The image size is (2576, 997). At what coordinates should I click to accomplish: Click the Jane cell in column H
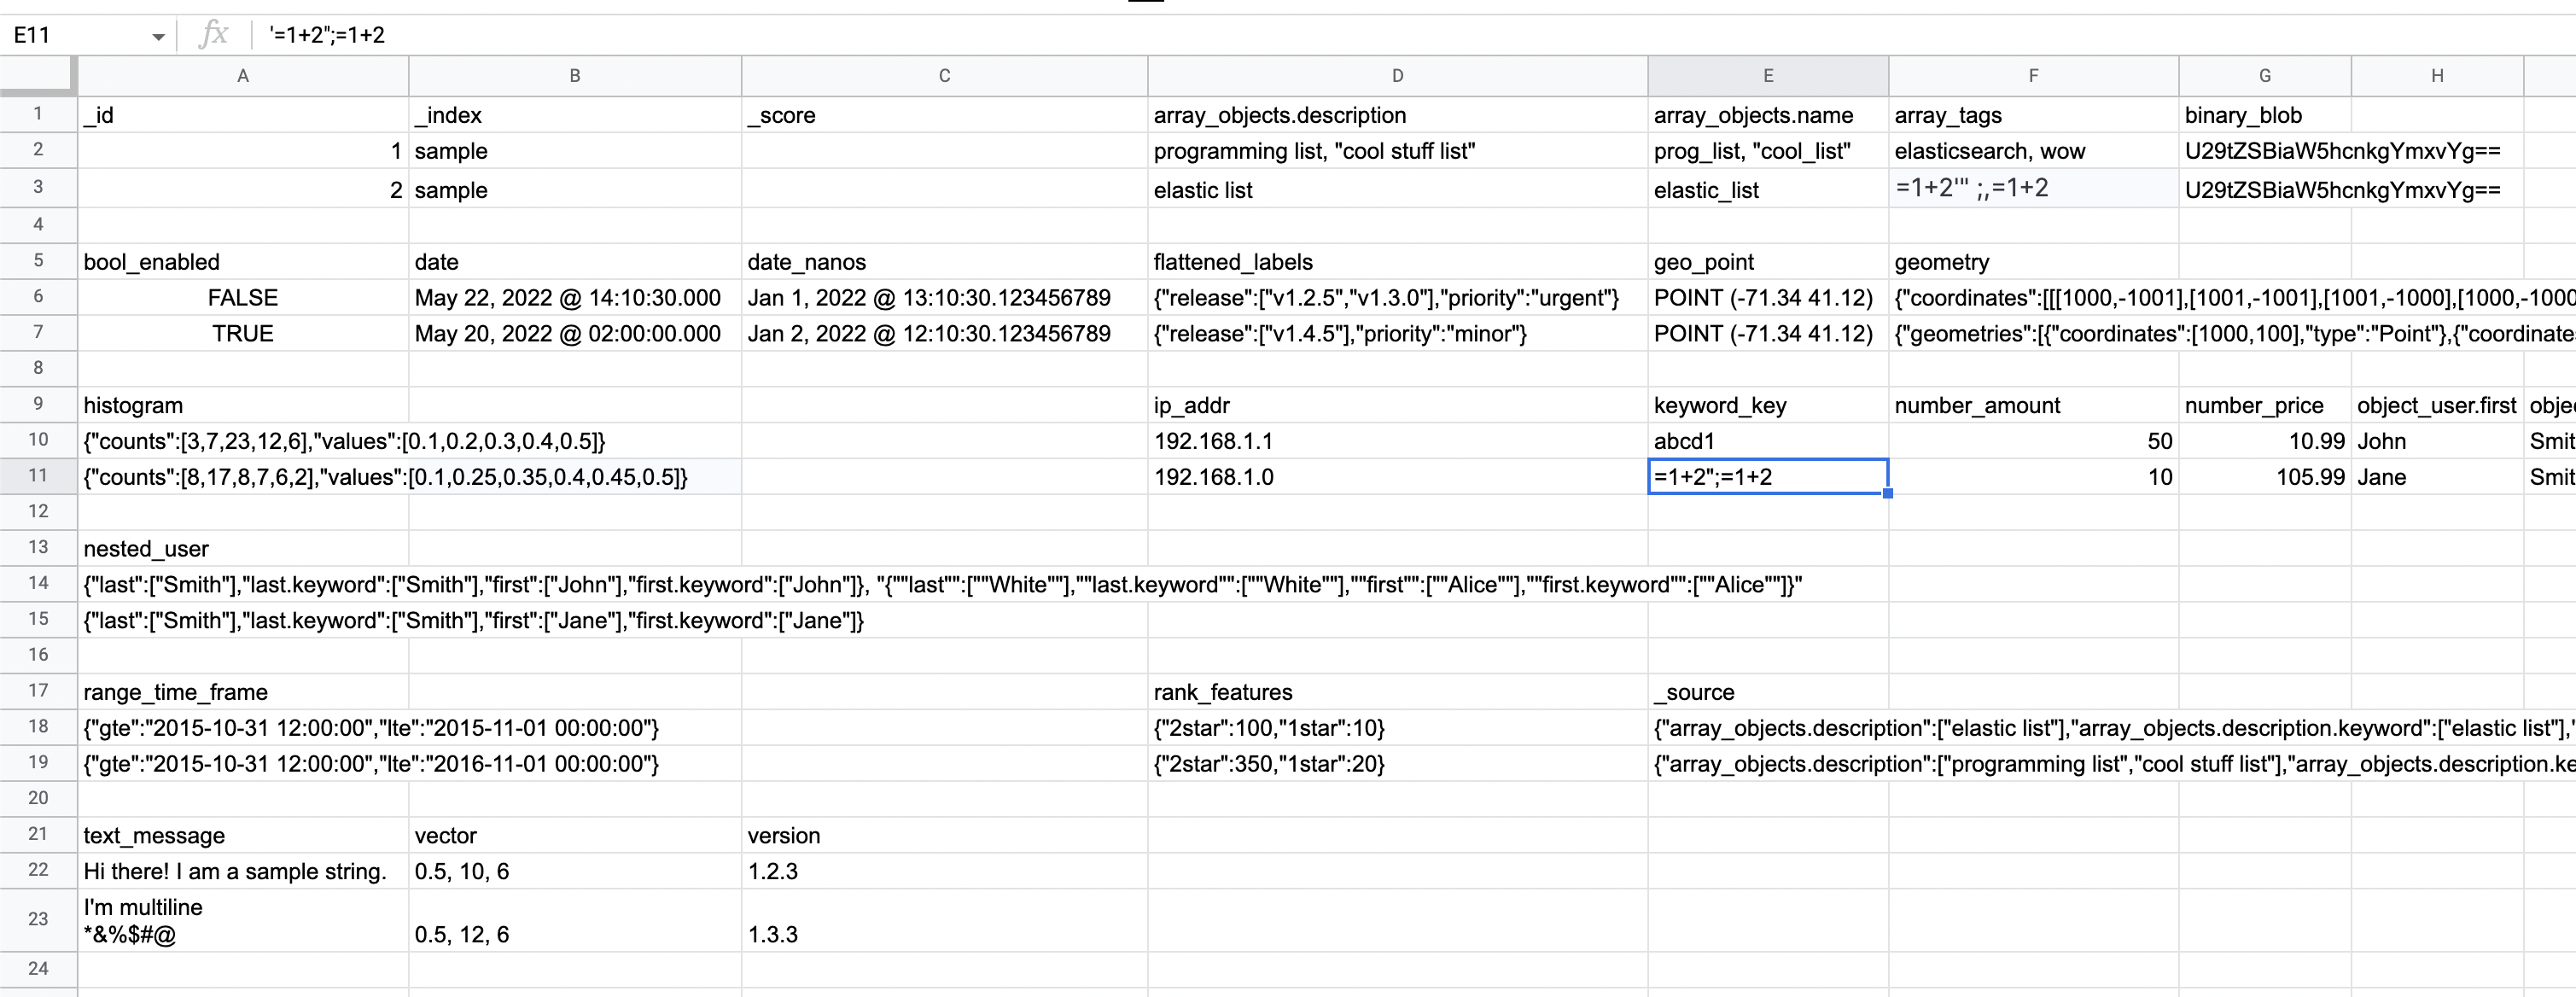pos(2437,477)
